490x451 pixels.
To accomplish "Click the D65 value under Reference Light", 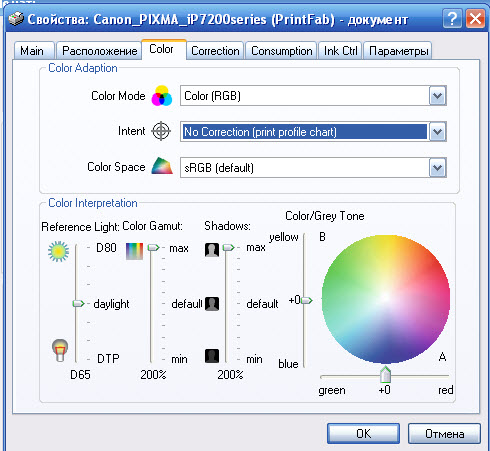I will 80,375.
